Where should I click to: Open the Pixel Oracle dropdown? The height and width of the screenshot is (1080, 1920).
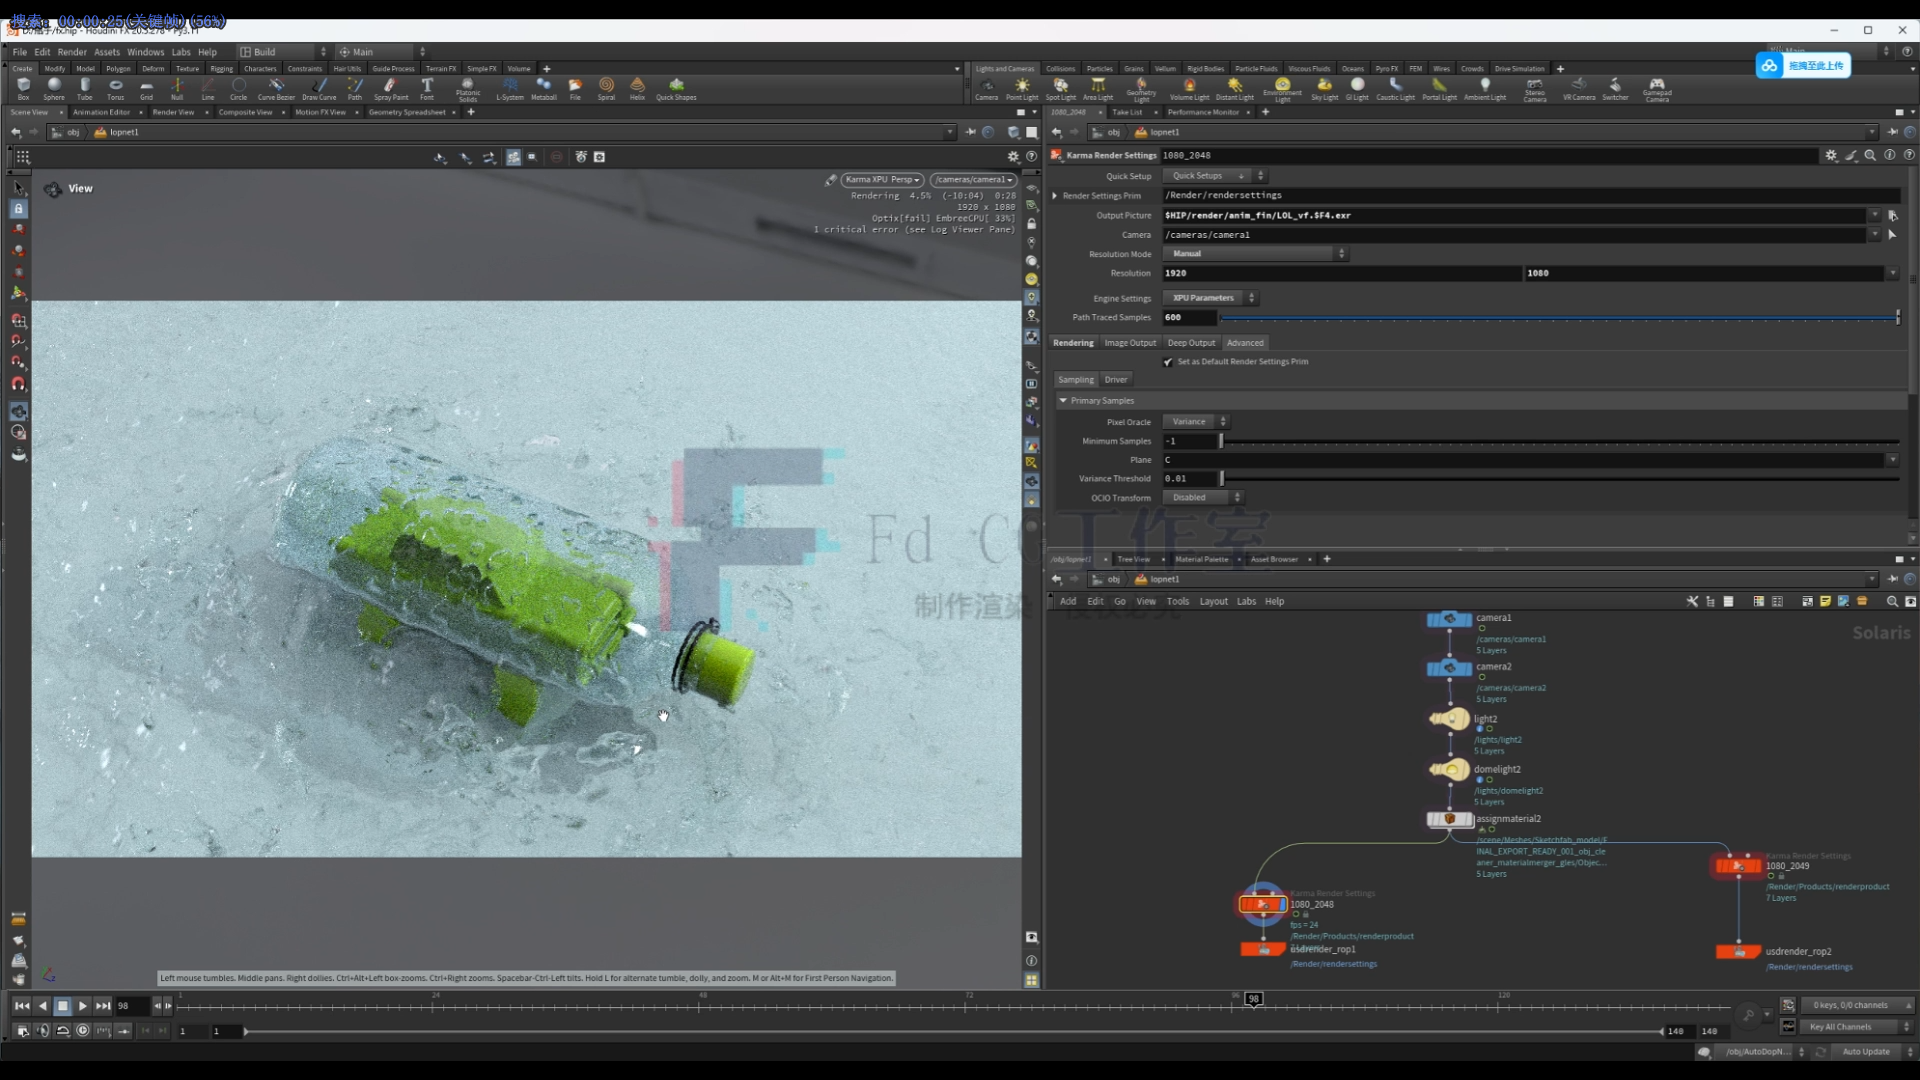tap(1196, 421)
